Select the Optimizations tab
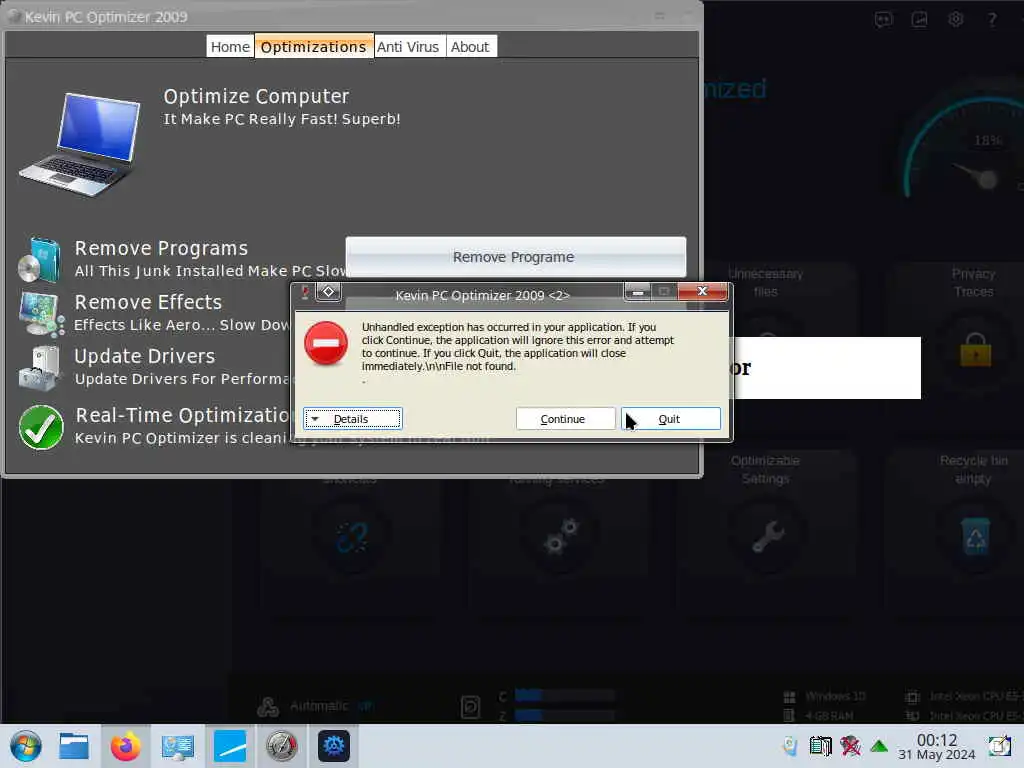Screen dimensions: 1024x768 click(x=313, y=46)
